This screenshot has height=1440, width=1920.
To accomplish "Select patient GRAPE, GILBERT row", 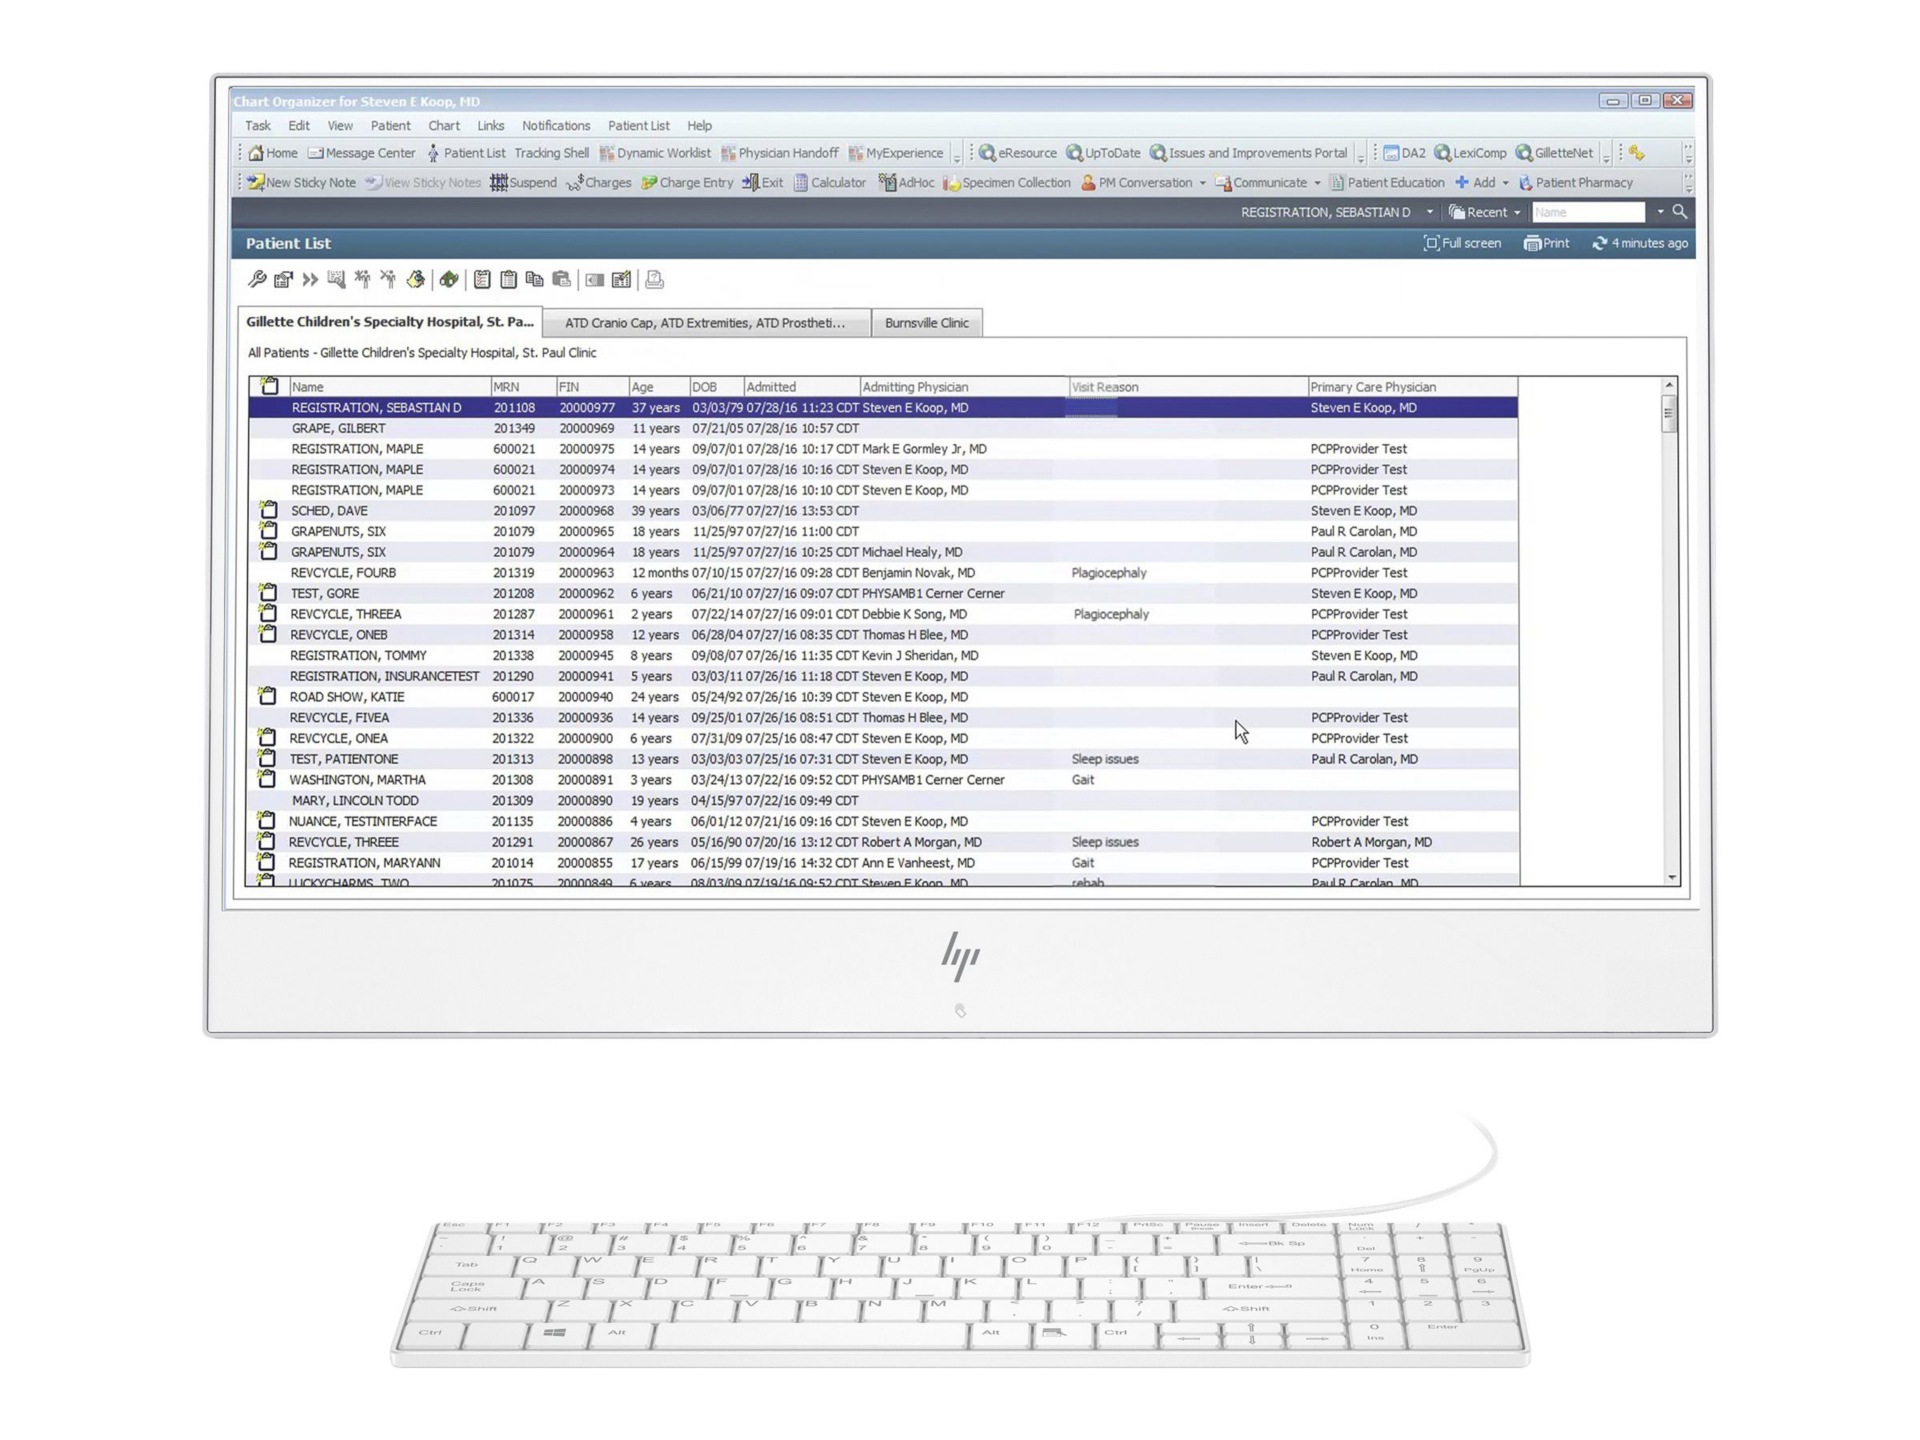I will pyautogui.click(x=337, y=428).
